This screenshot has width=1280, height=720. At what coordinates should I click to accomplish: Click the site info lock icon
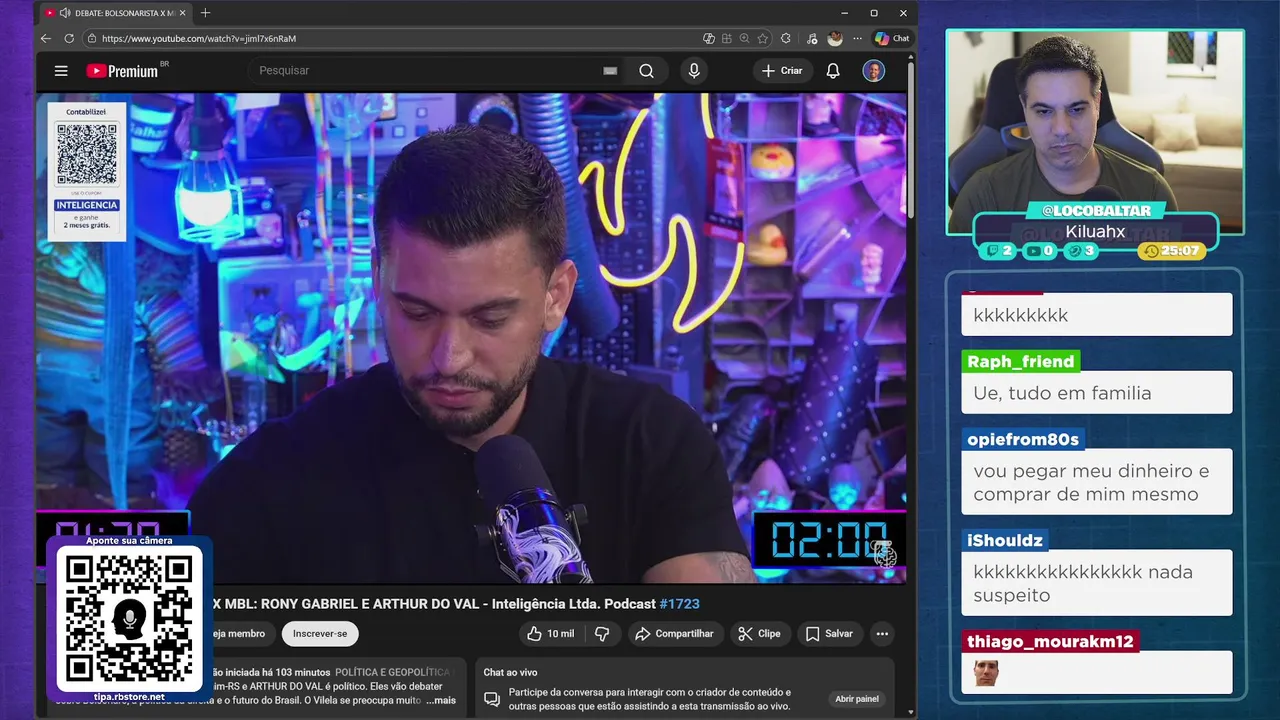(92, 38)
